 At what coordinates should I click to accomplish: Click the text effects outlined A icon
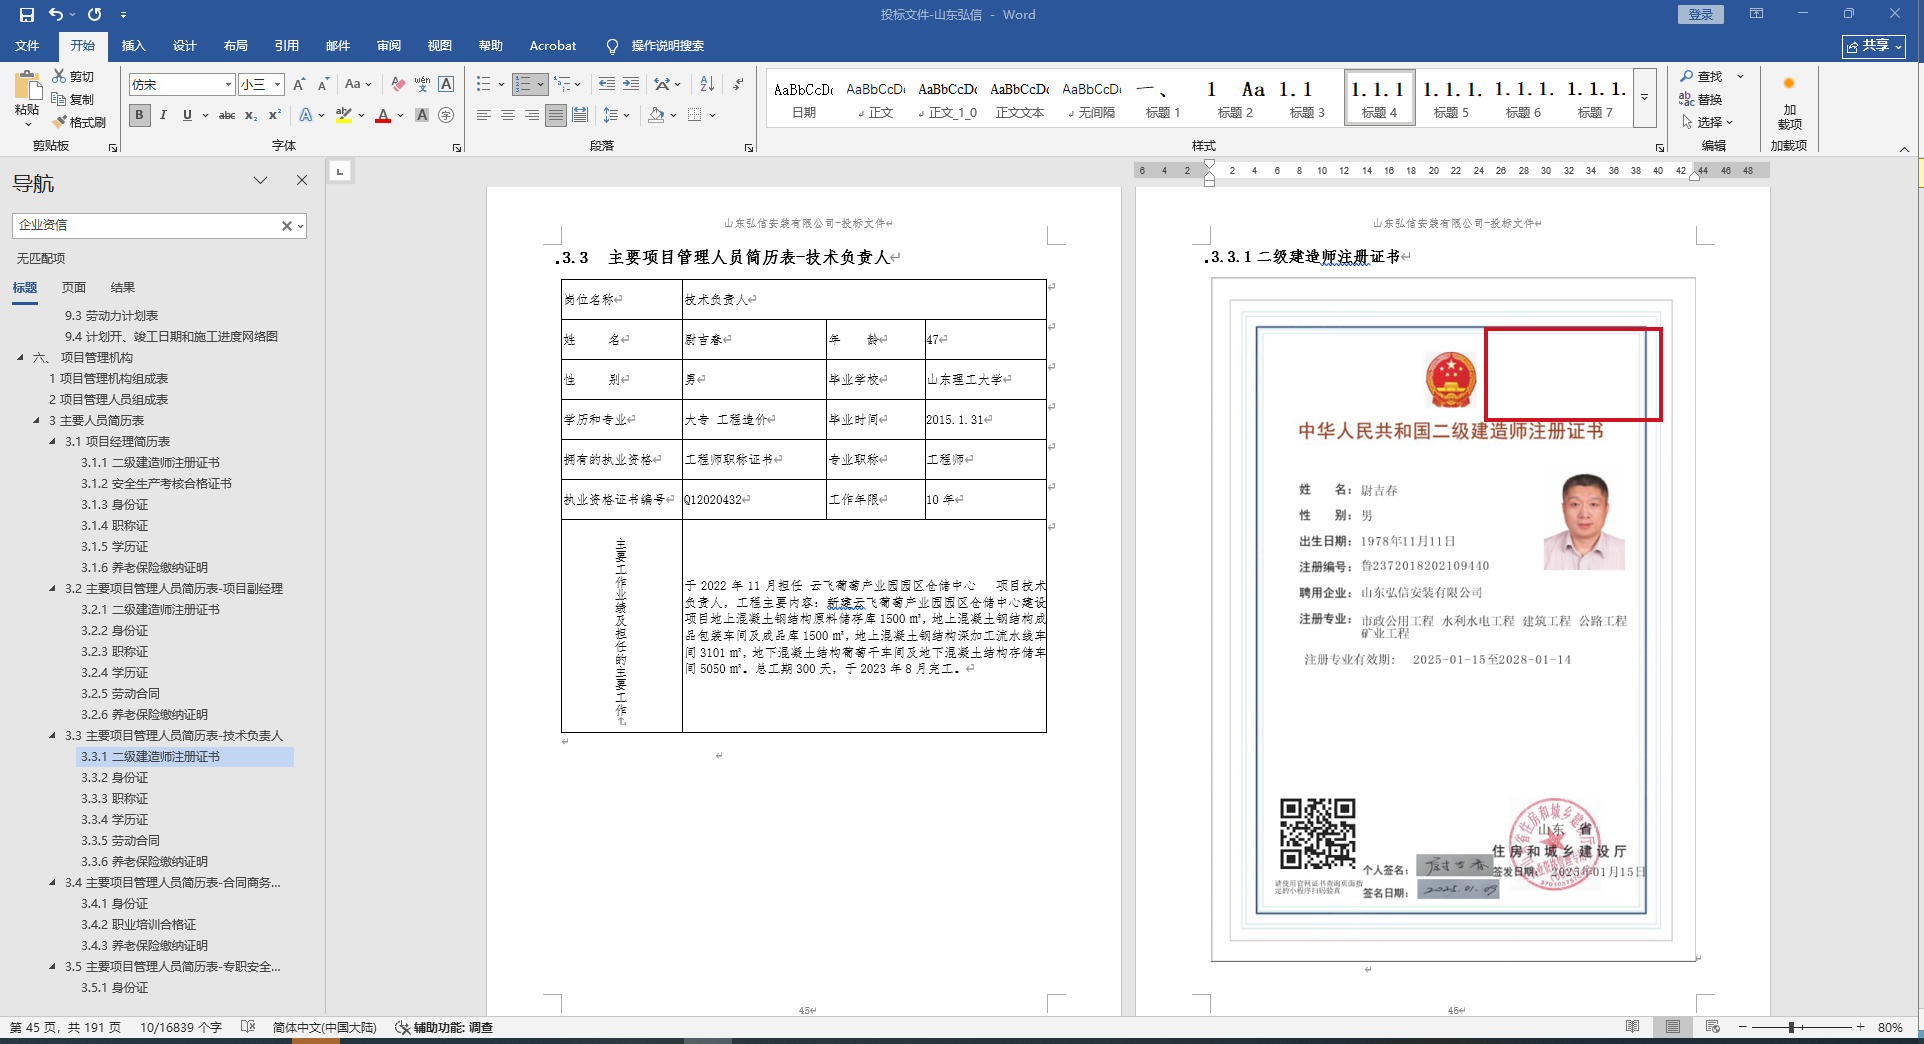click(306, 116)
